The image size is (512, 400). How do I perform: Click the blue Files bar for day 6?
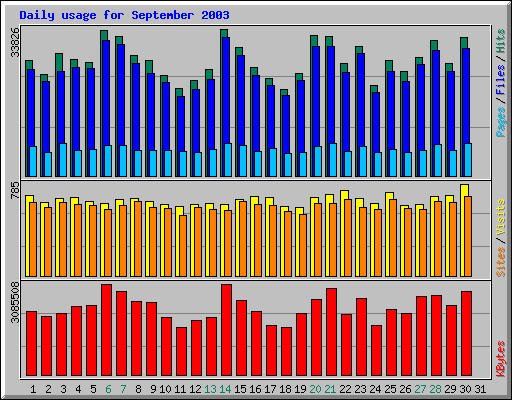106,93
